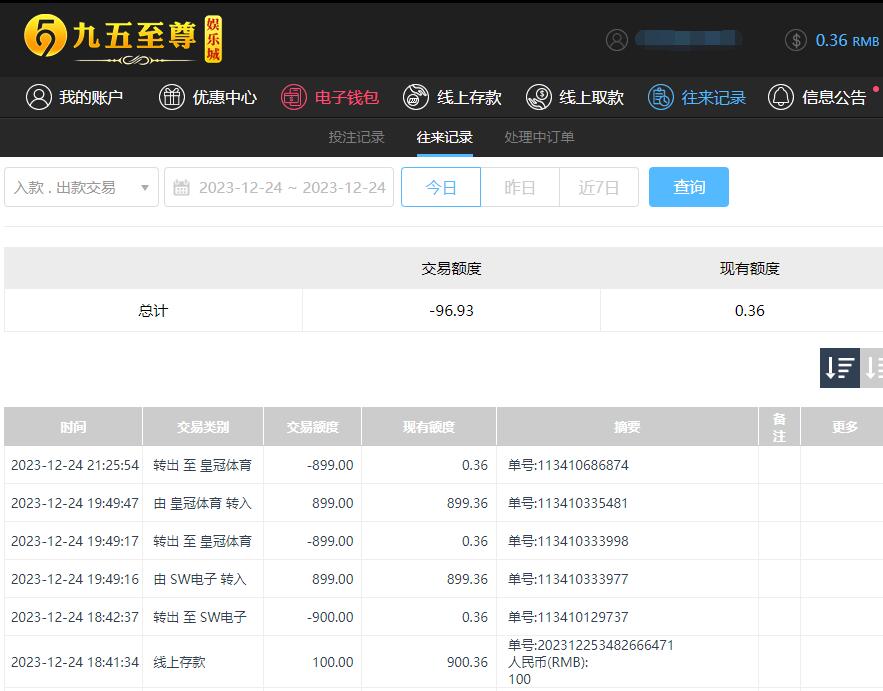Open 信息公告 announcements

pos(817,97)
